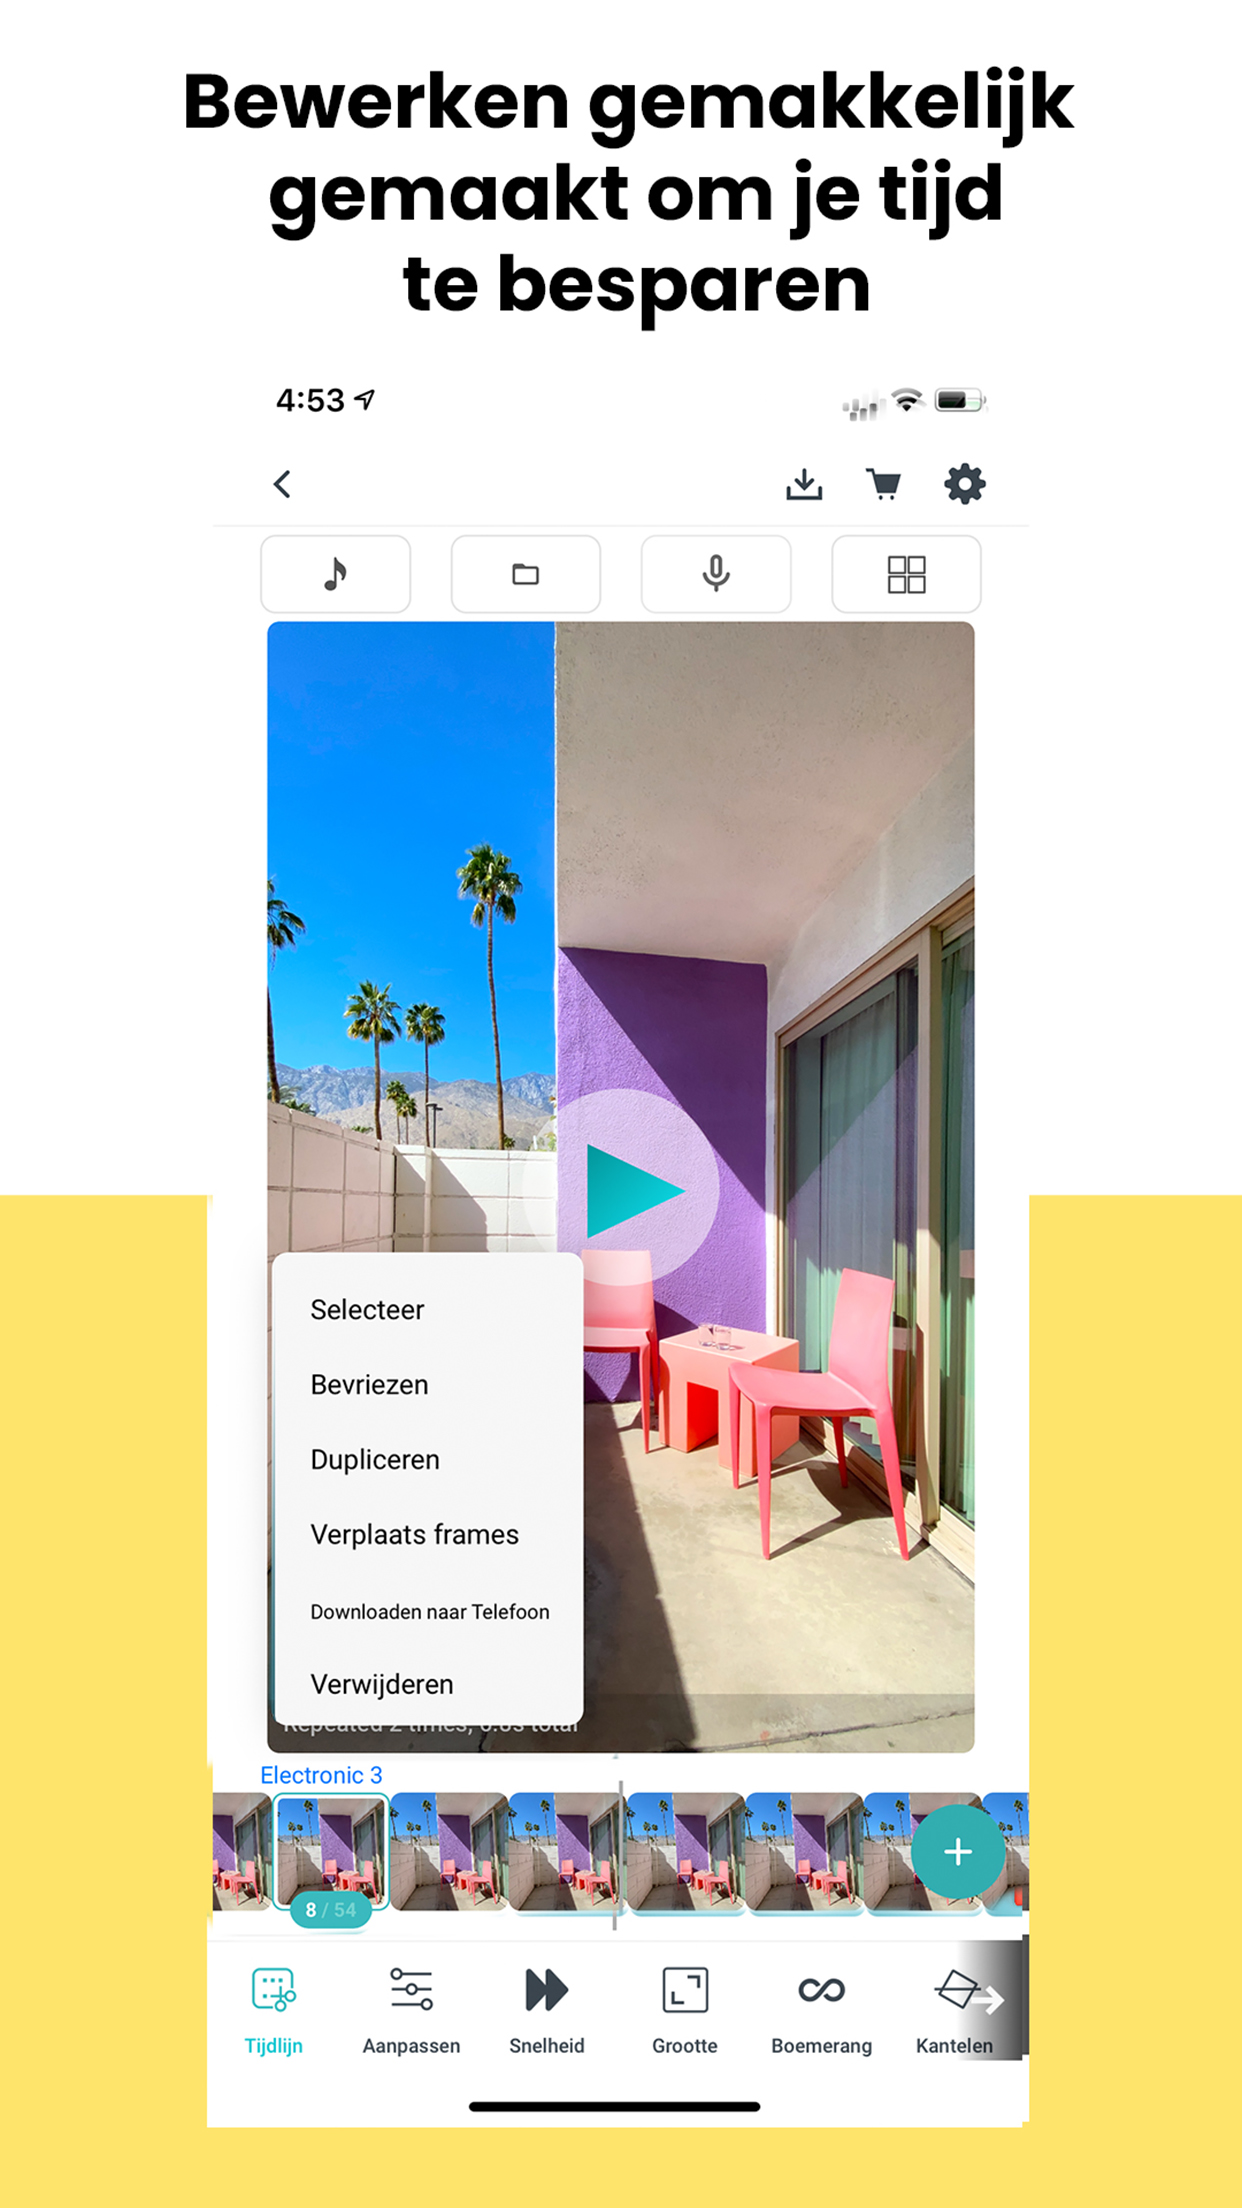This screenshot has width=1242, height=2208.
Task: Tap the timeline playhead marker
Action: click(x=618, y=1855)
